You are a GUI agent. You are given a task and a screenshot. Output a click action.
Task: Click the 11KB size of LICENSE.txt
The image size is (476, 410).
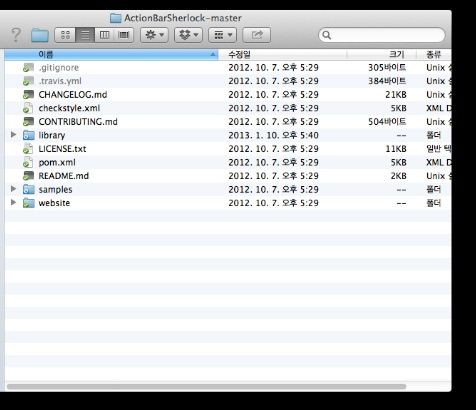(396, 149)
